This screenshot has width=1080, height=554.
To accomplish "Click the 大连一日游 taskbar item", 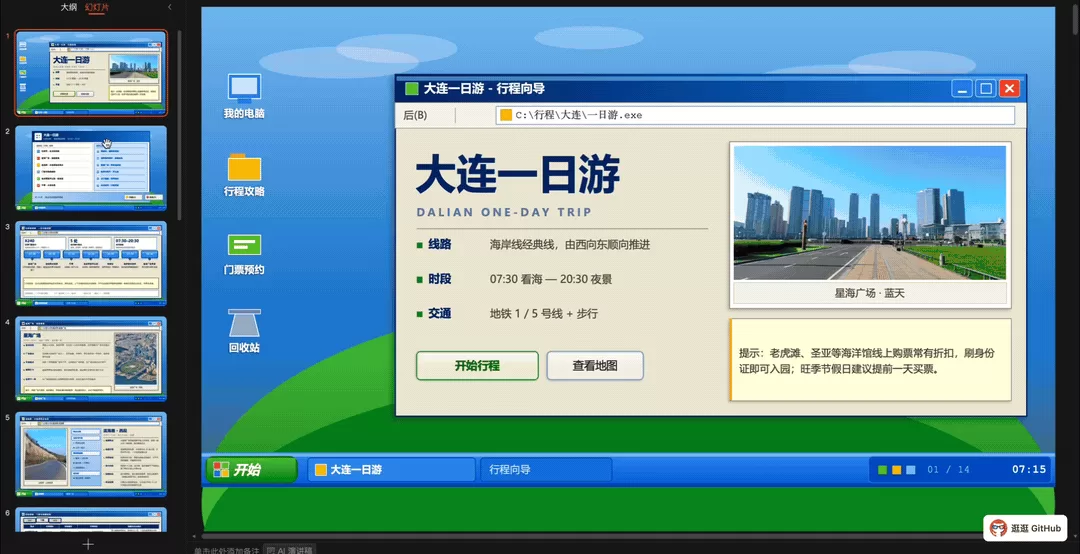I will pos(391,469).
